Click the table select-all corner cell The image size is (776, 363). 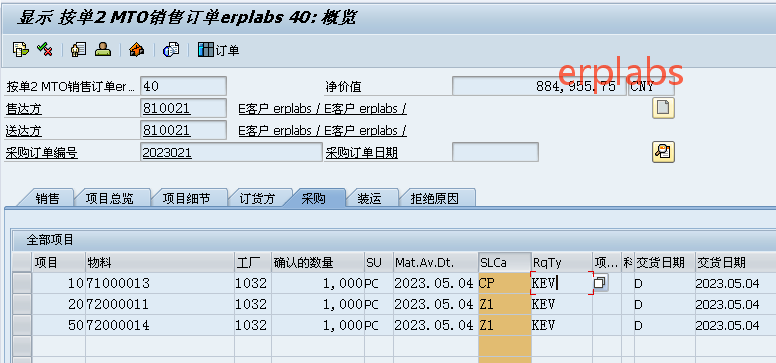pos(22,262)
